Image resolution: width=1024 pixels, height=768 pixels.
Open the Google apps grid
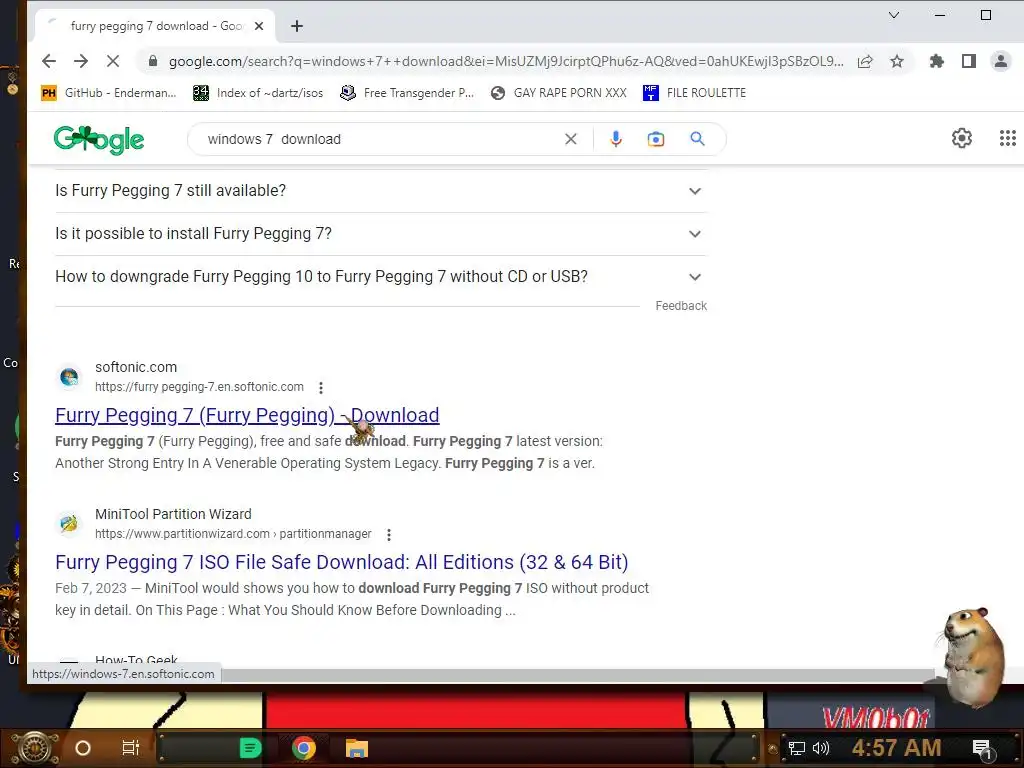coord(1007,138)
